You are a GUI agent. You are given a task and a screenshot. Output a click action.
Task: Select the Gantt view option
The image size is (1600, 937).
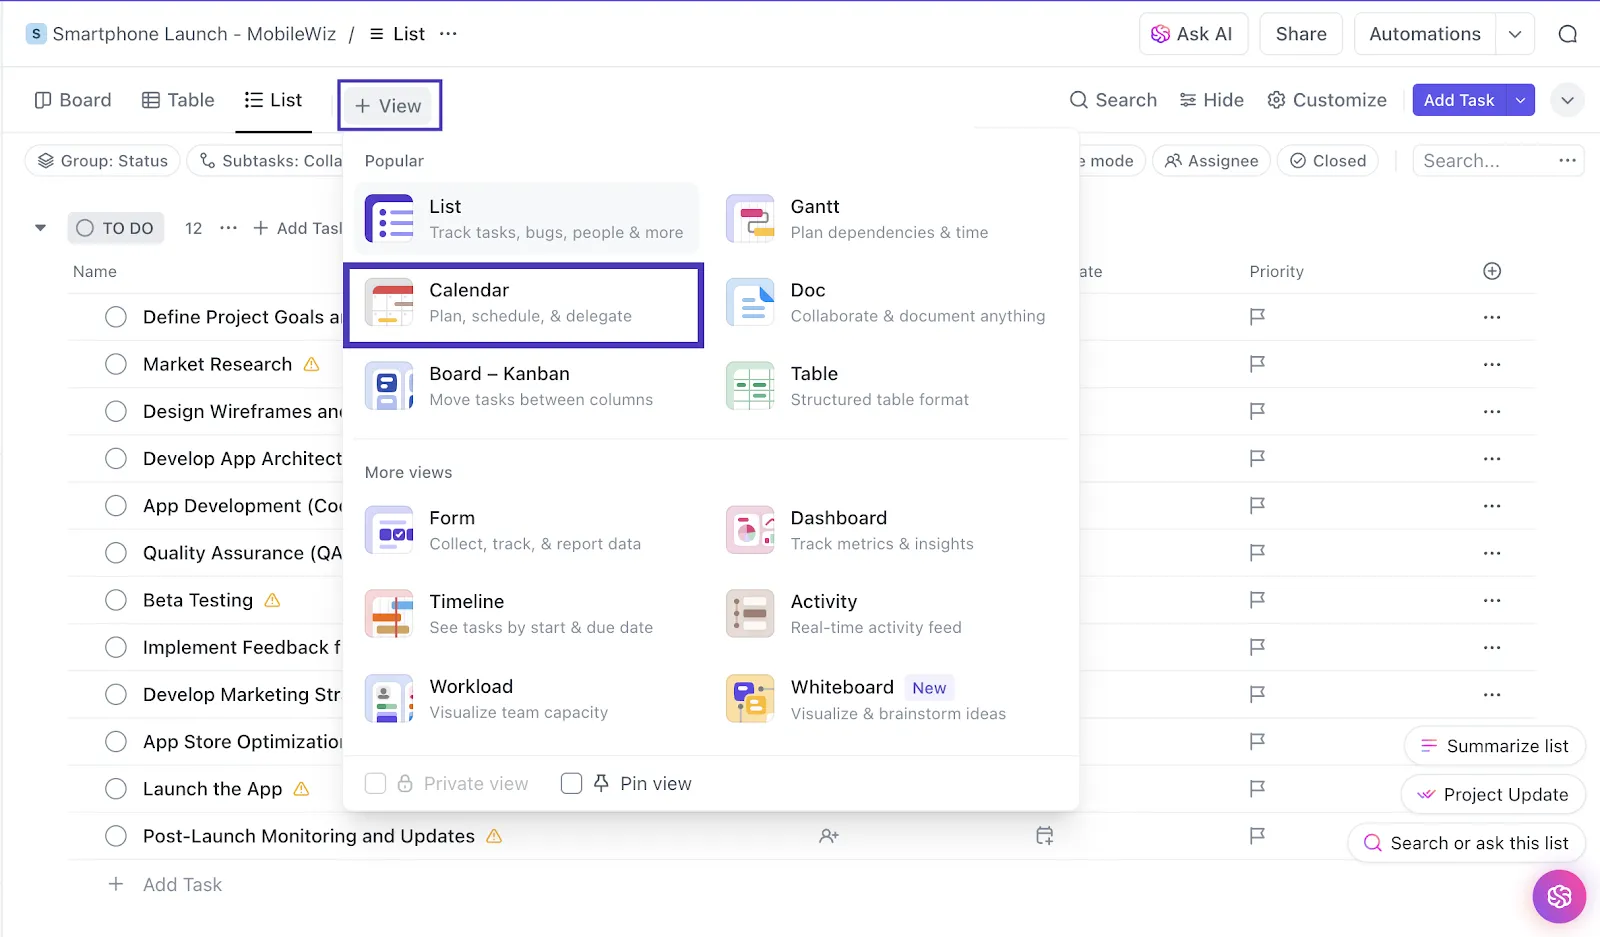tap(888, 218)
